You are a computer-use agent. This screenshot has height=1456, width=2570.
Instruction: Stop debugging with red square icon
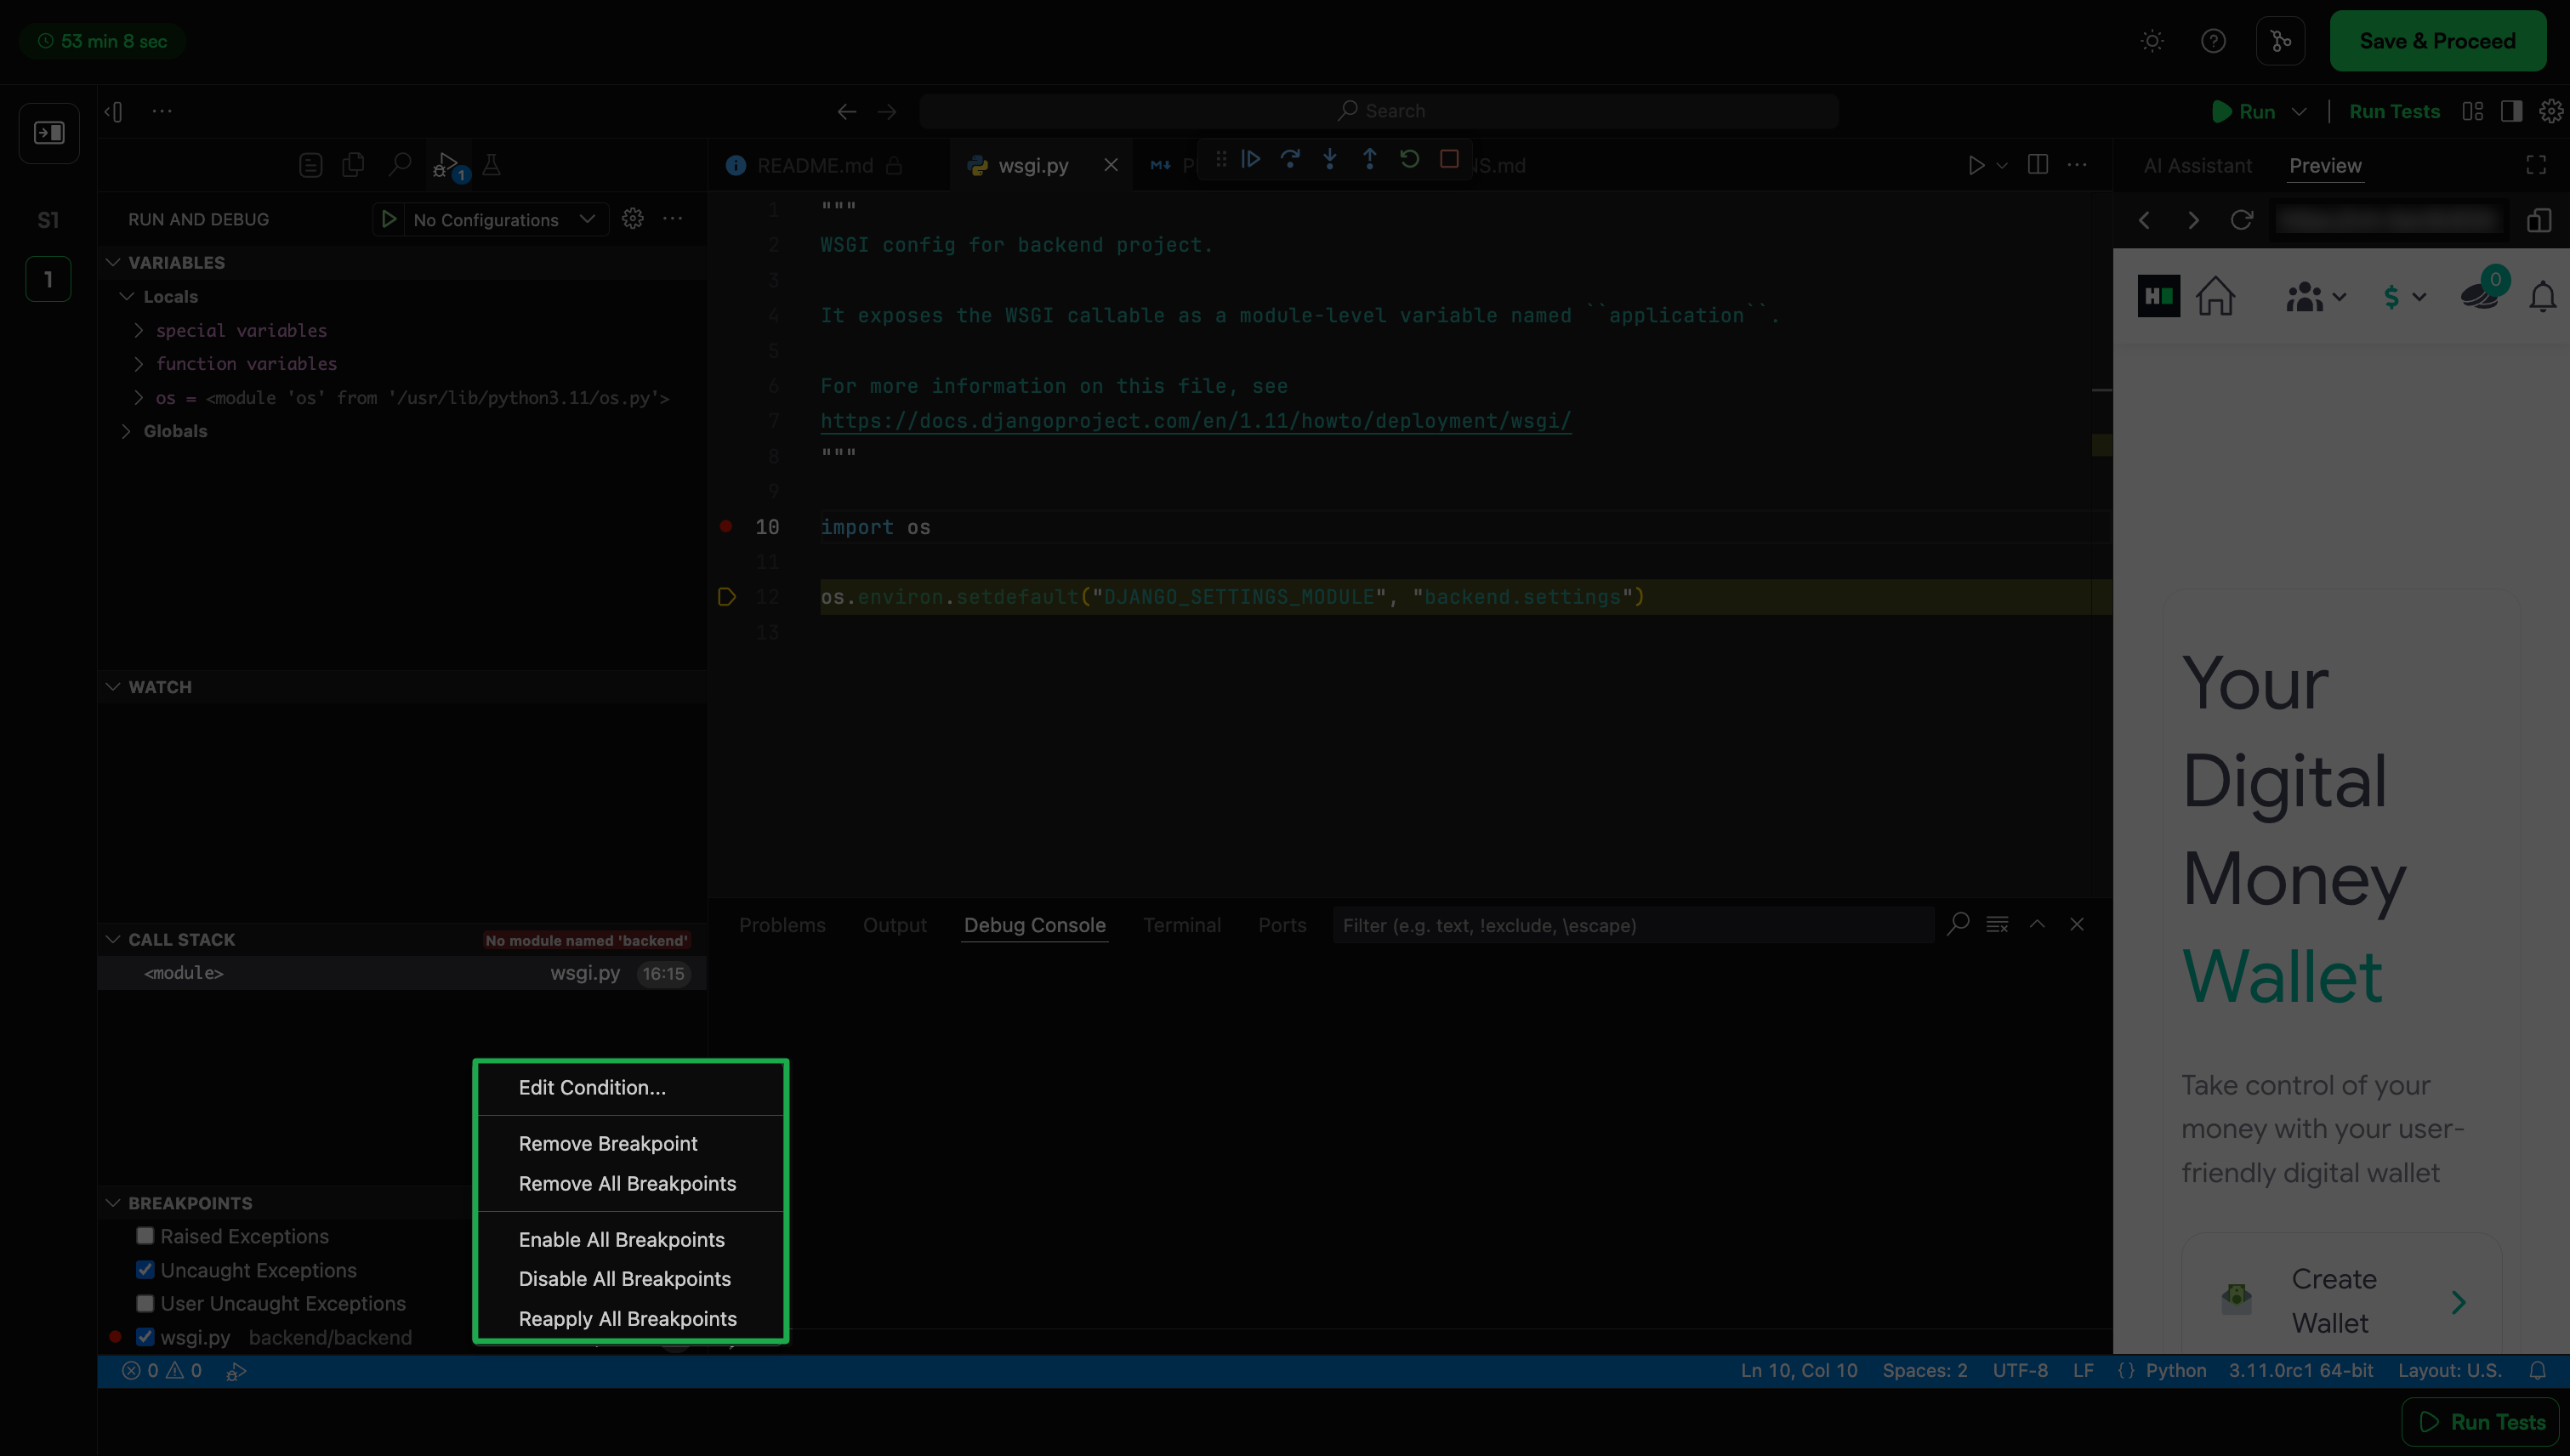pyautogui.click(x=1449, y=159)
